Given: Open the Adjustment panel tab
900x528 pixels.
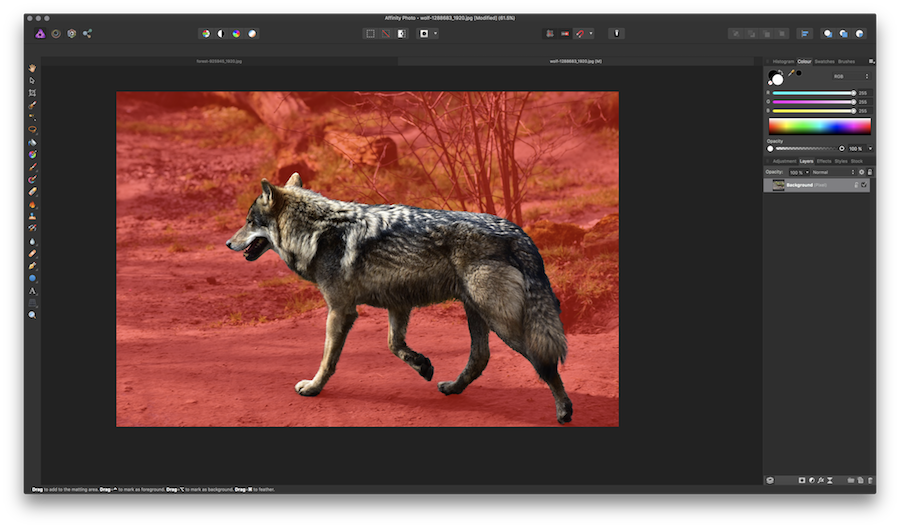Looking at the screenshot, I should tap(784, 160).
